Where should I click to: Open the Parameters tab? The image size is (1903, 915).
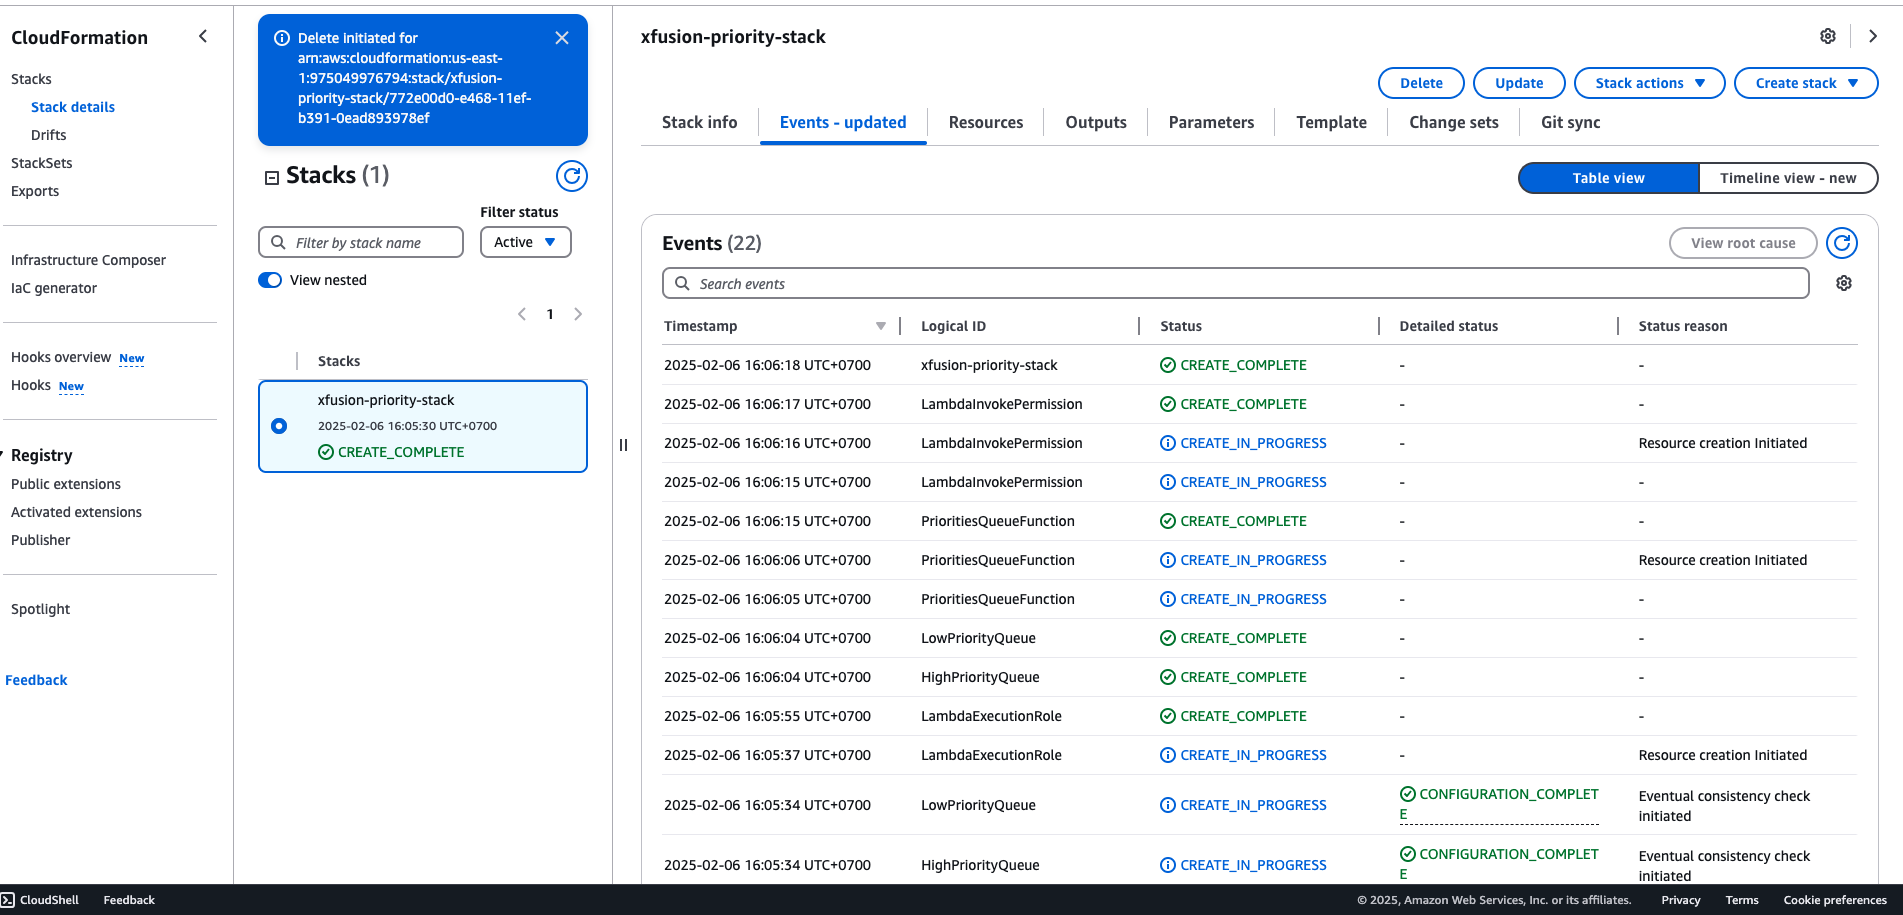[1211, 122]
